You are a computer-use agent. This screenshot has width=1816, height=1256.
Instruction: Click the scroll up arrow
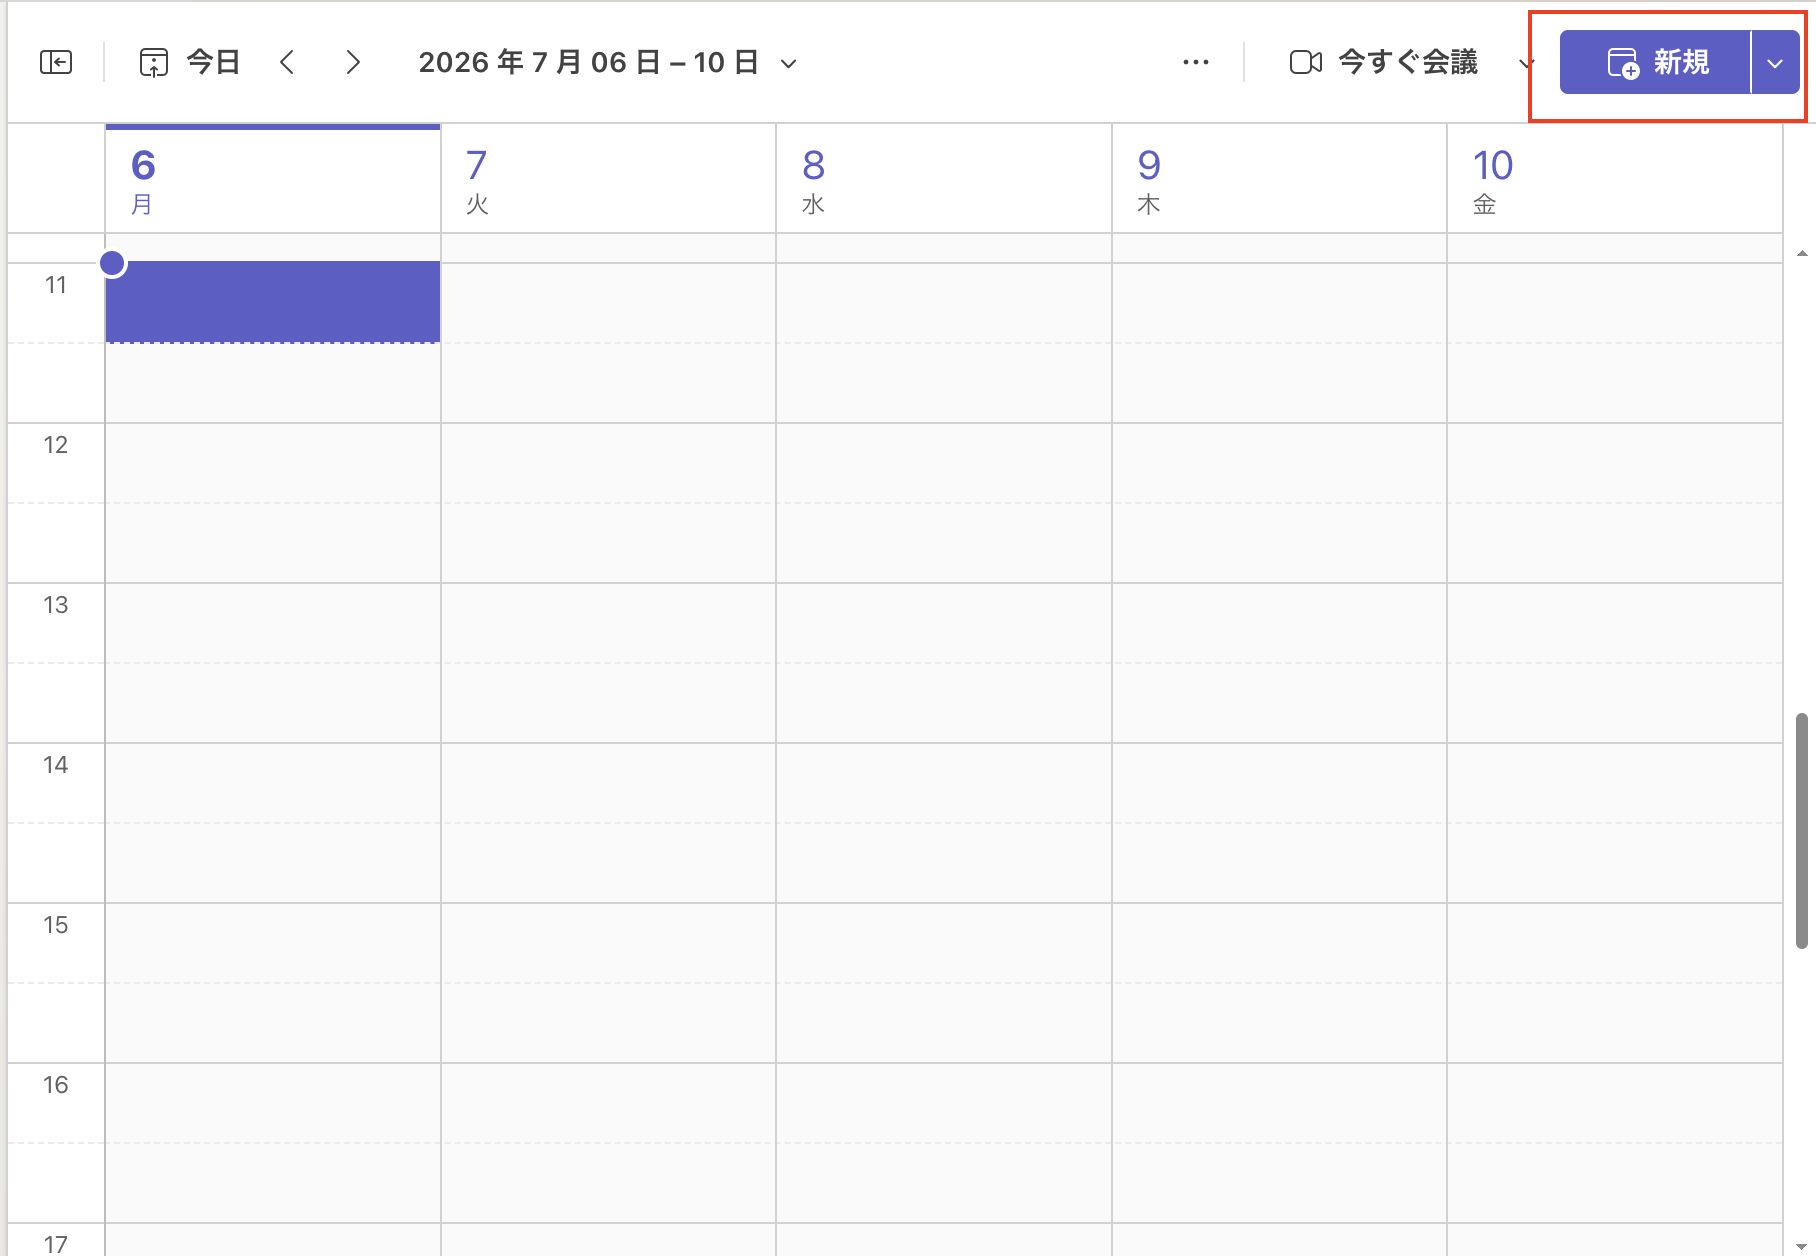(x=1802, y=254)
